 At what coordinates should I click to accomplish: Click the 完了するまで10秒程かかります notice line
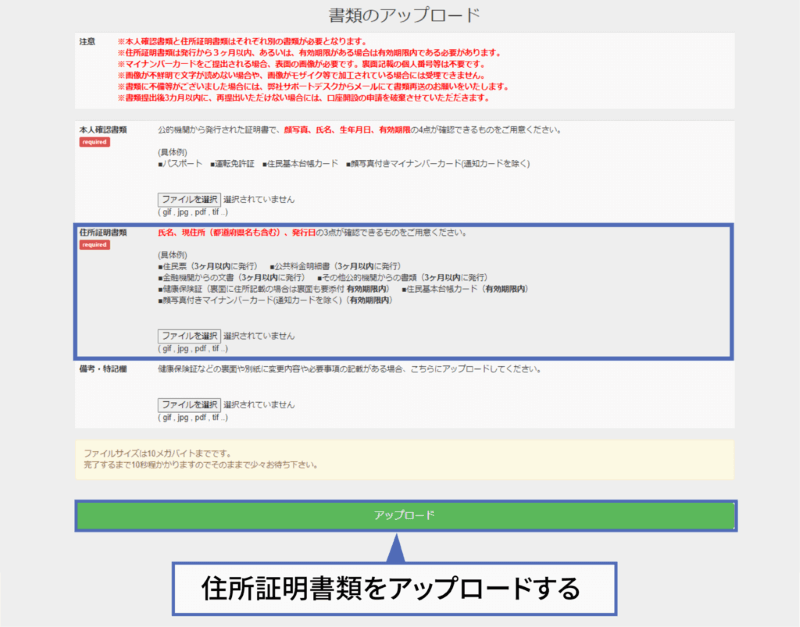201,465
